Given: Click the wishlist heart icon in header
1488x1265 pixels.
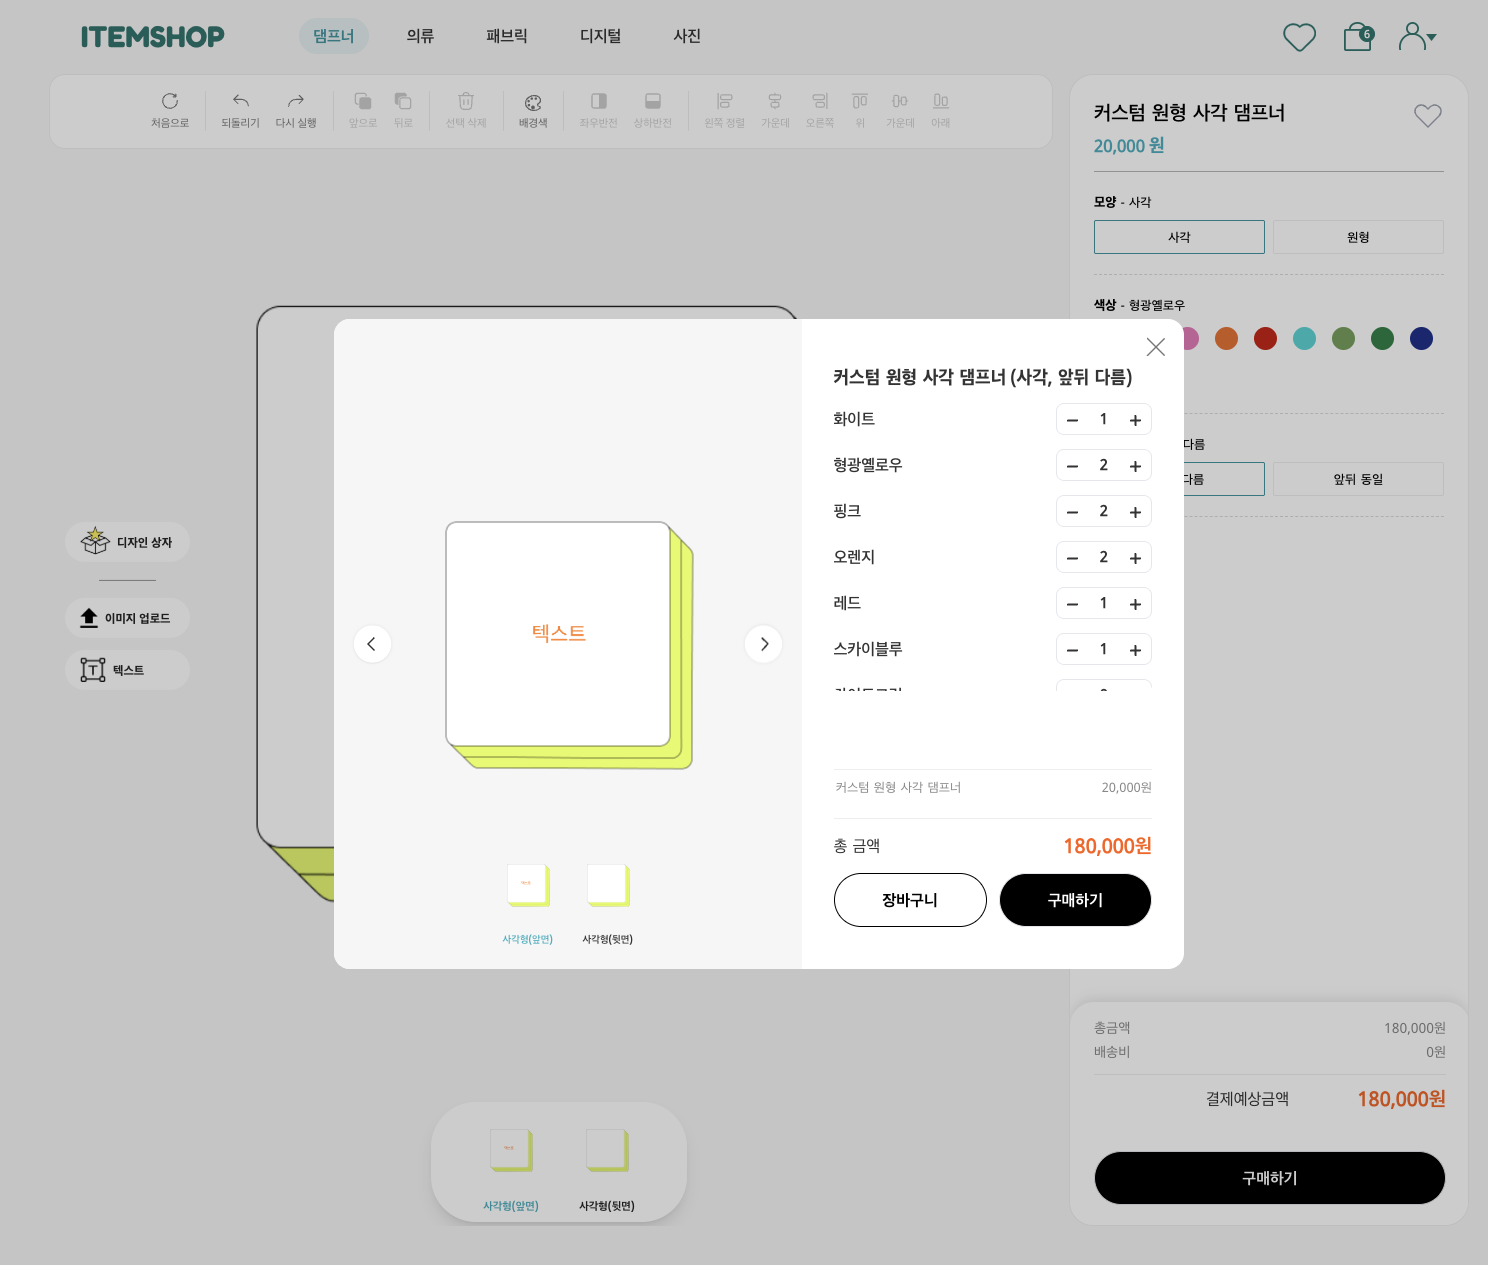Looking at the screenshot, I should click(x=1299, y=37).
